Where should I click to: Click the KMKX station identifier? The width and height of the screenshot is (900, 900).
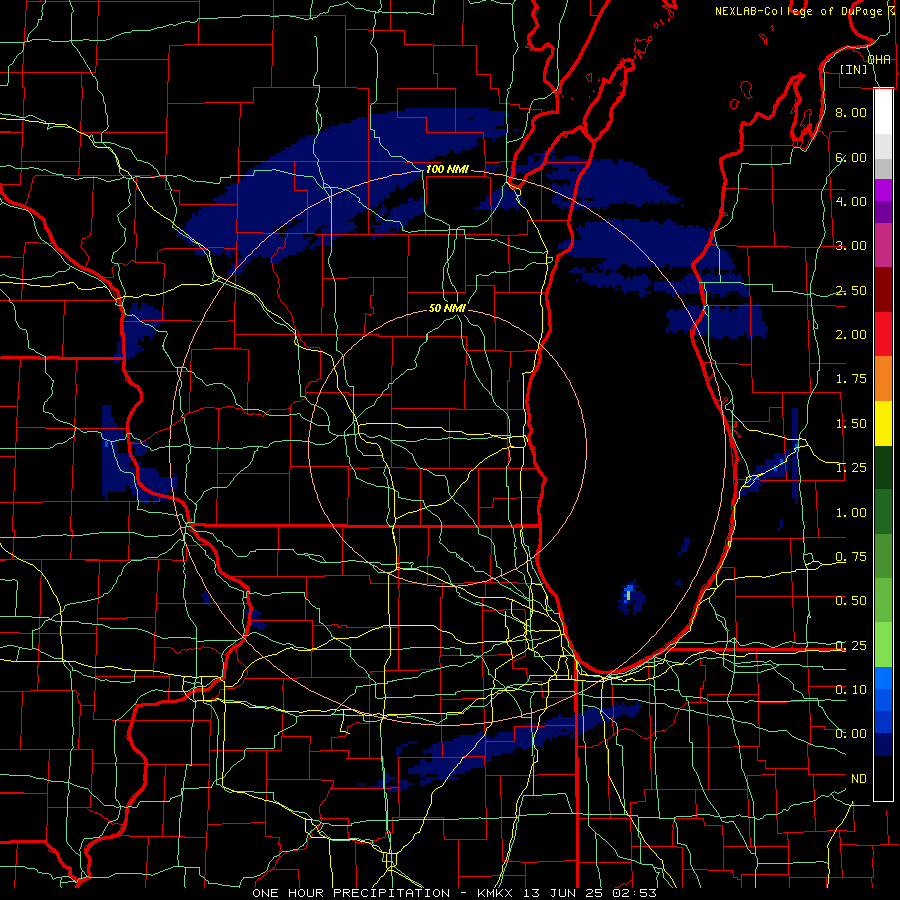click(x=495, y=893)
